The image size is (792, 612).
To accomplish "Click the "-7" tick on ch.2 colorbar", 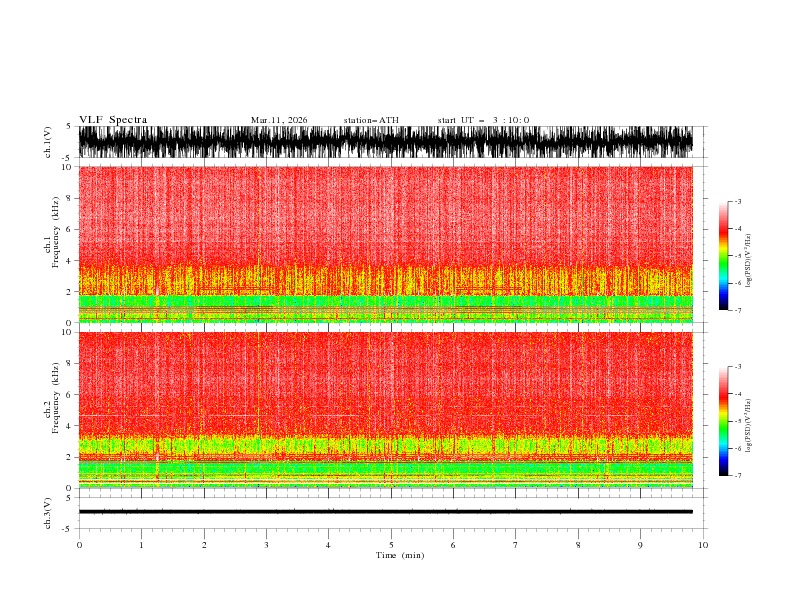I will pyautogui.click(x=738, y=476).
